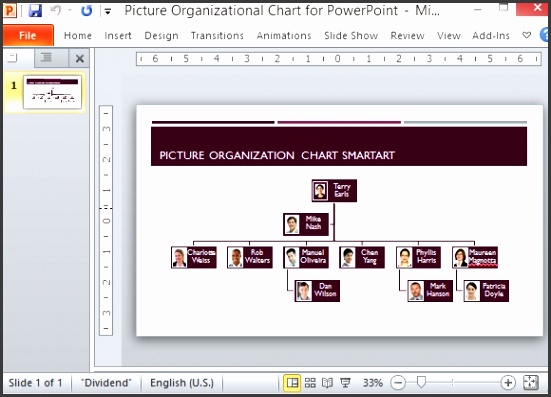Zoom in with the plus button
This screenshot has width=551, height=397.
point(508,383)
